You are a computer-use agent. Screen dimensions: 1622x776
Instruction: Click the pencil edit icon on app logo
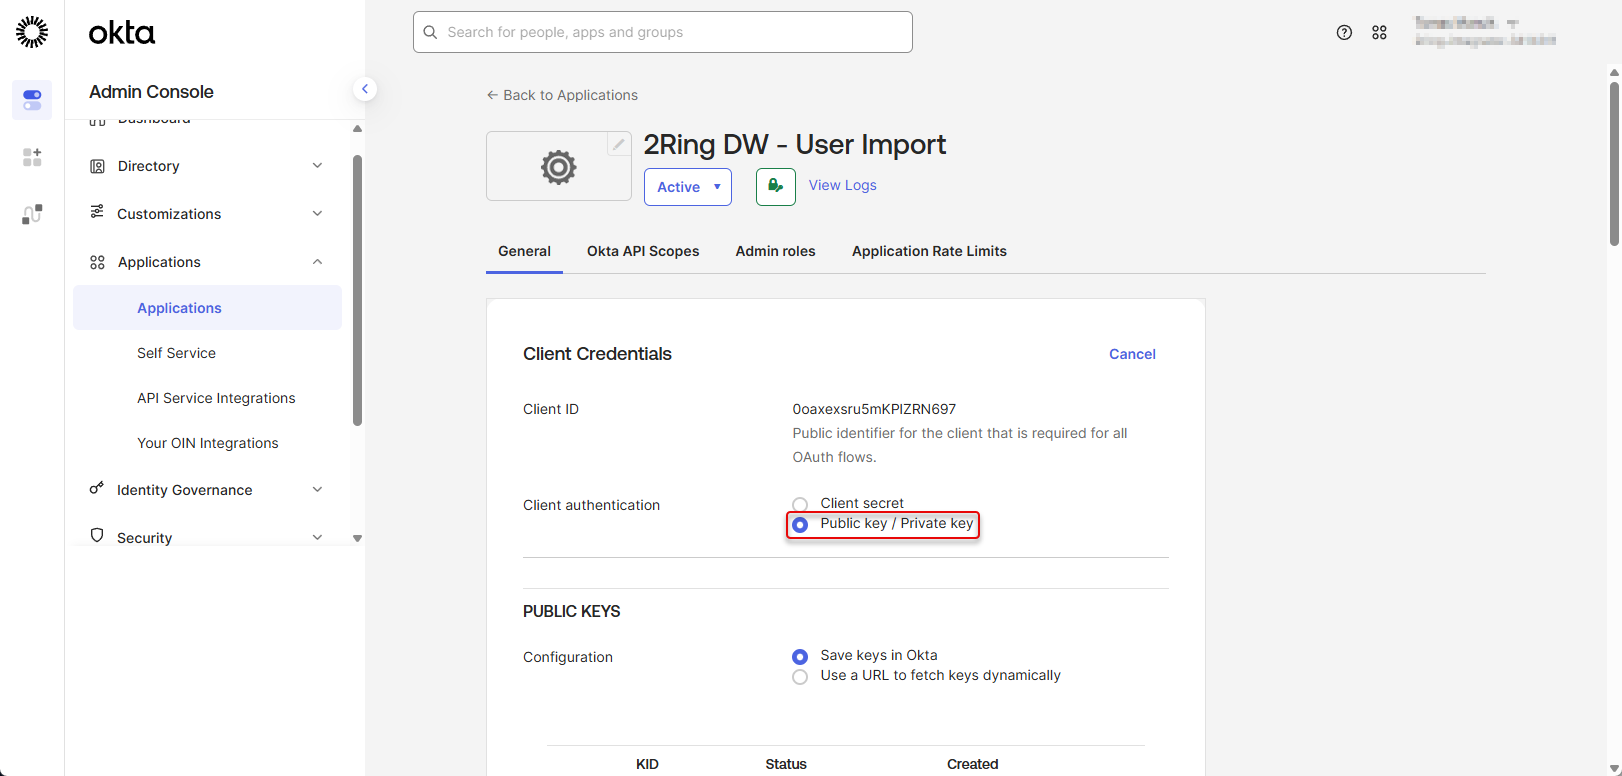point(619,145)
